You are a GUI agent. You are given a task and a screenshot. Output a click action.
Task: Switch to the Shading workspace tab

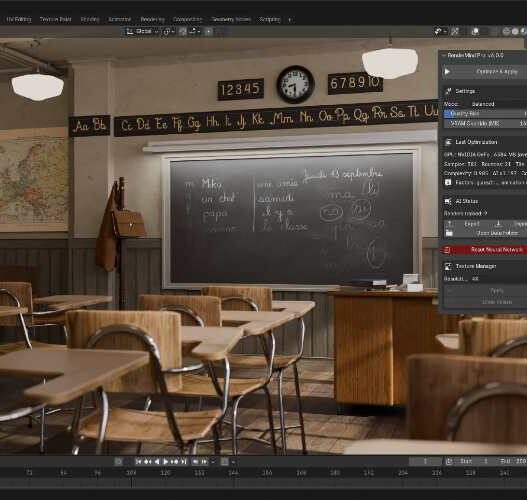pos(90,19)
